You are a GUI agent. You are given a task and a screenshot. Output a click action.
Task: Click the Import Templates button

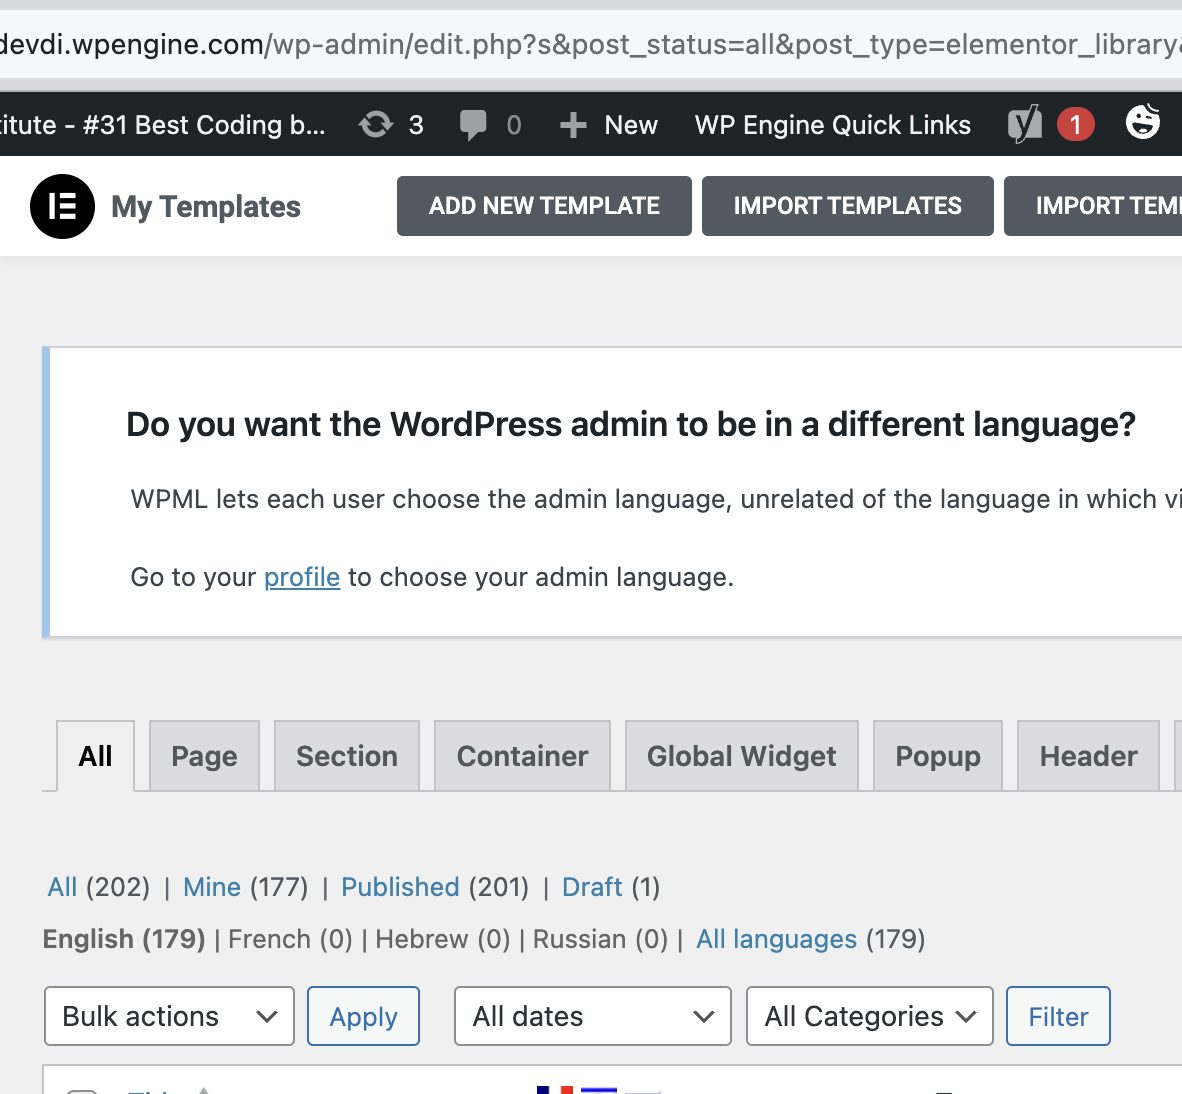pos(847,206)
